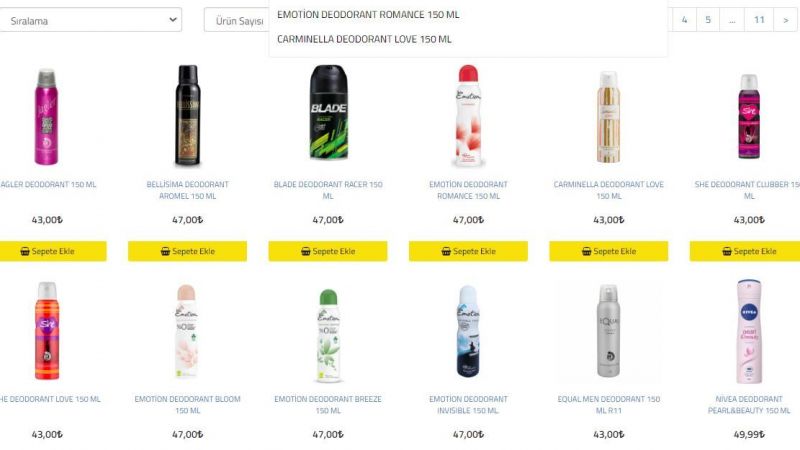The width and height of the screenshot is (800, 450).
Task: Open the Ürün Sayısı dropdown
Action: pos(237,20)
